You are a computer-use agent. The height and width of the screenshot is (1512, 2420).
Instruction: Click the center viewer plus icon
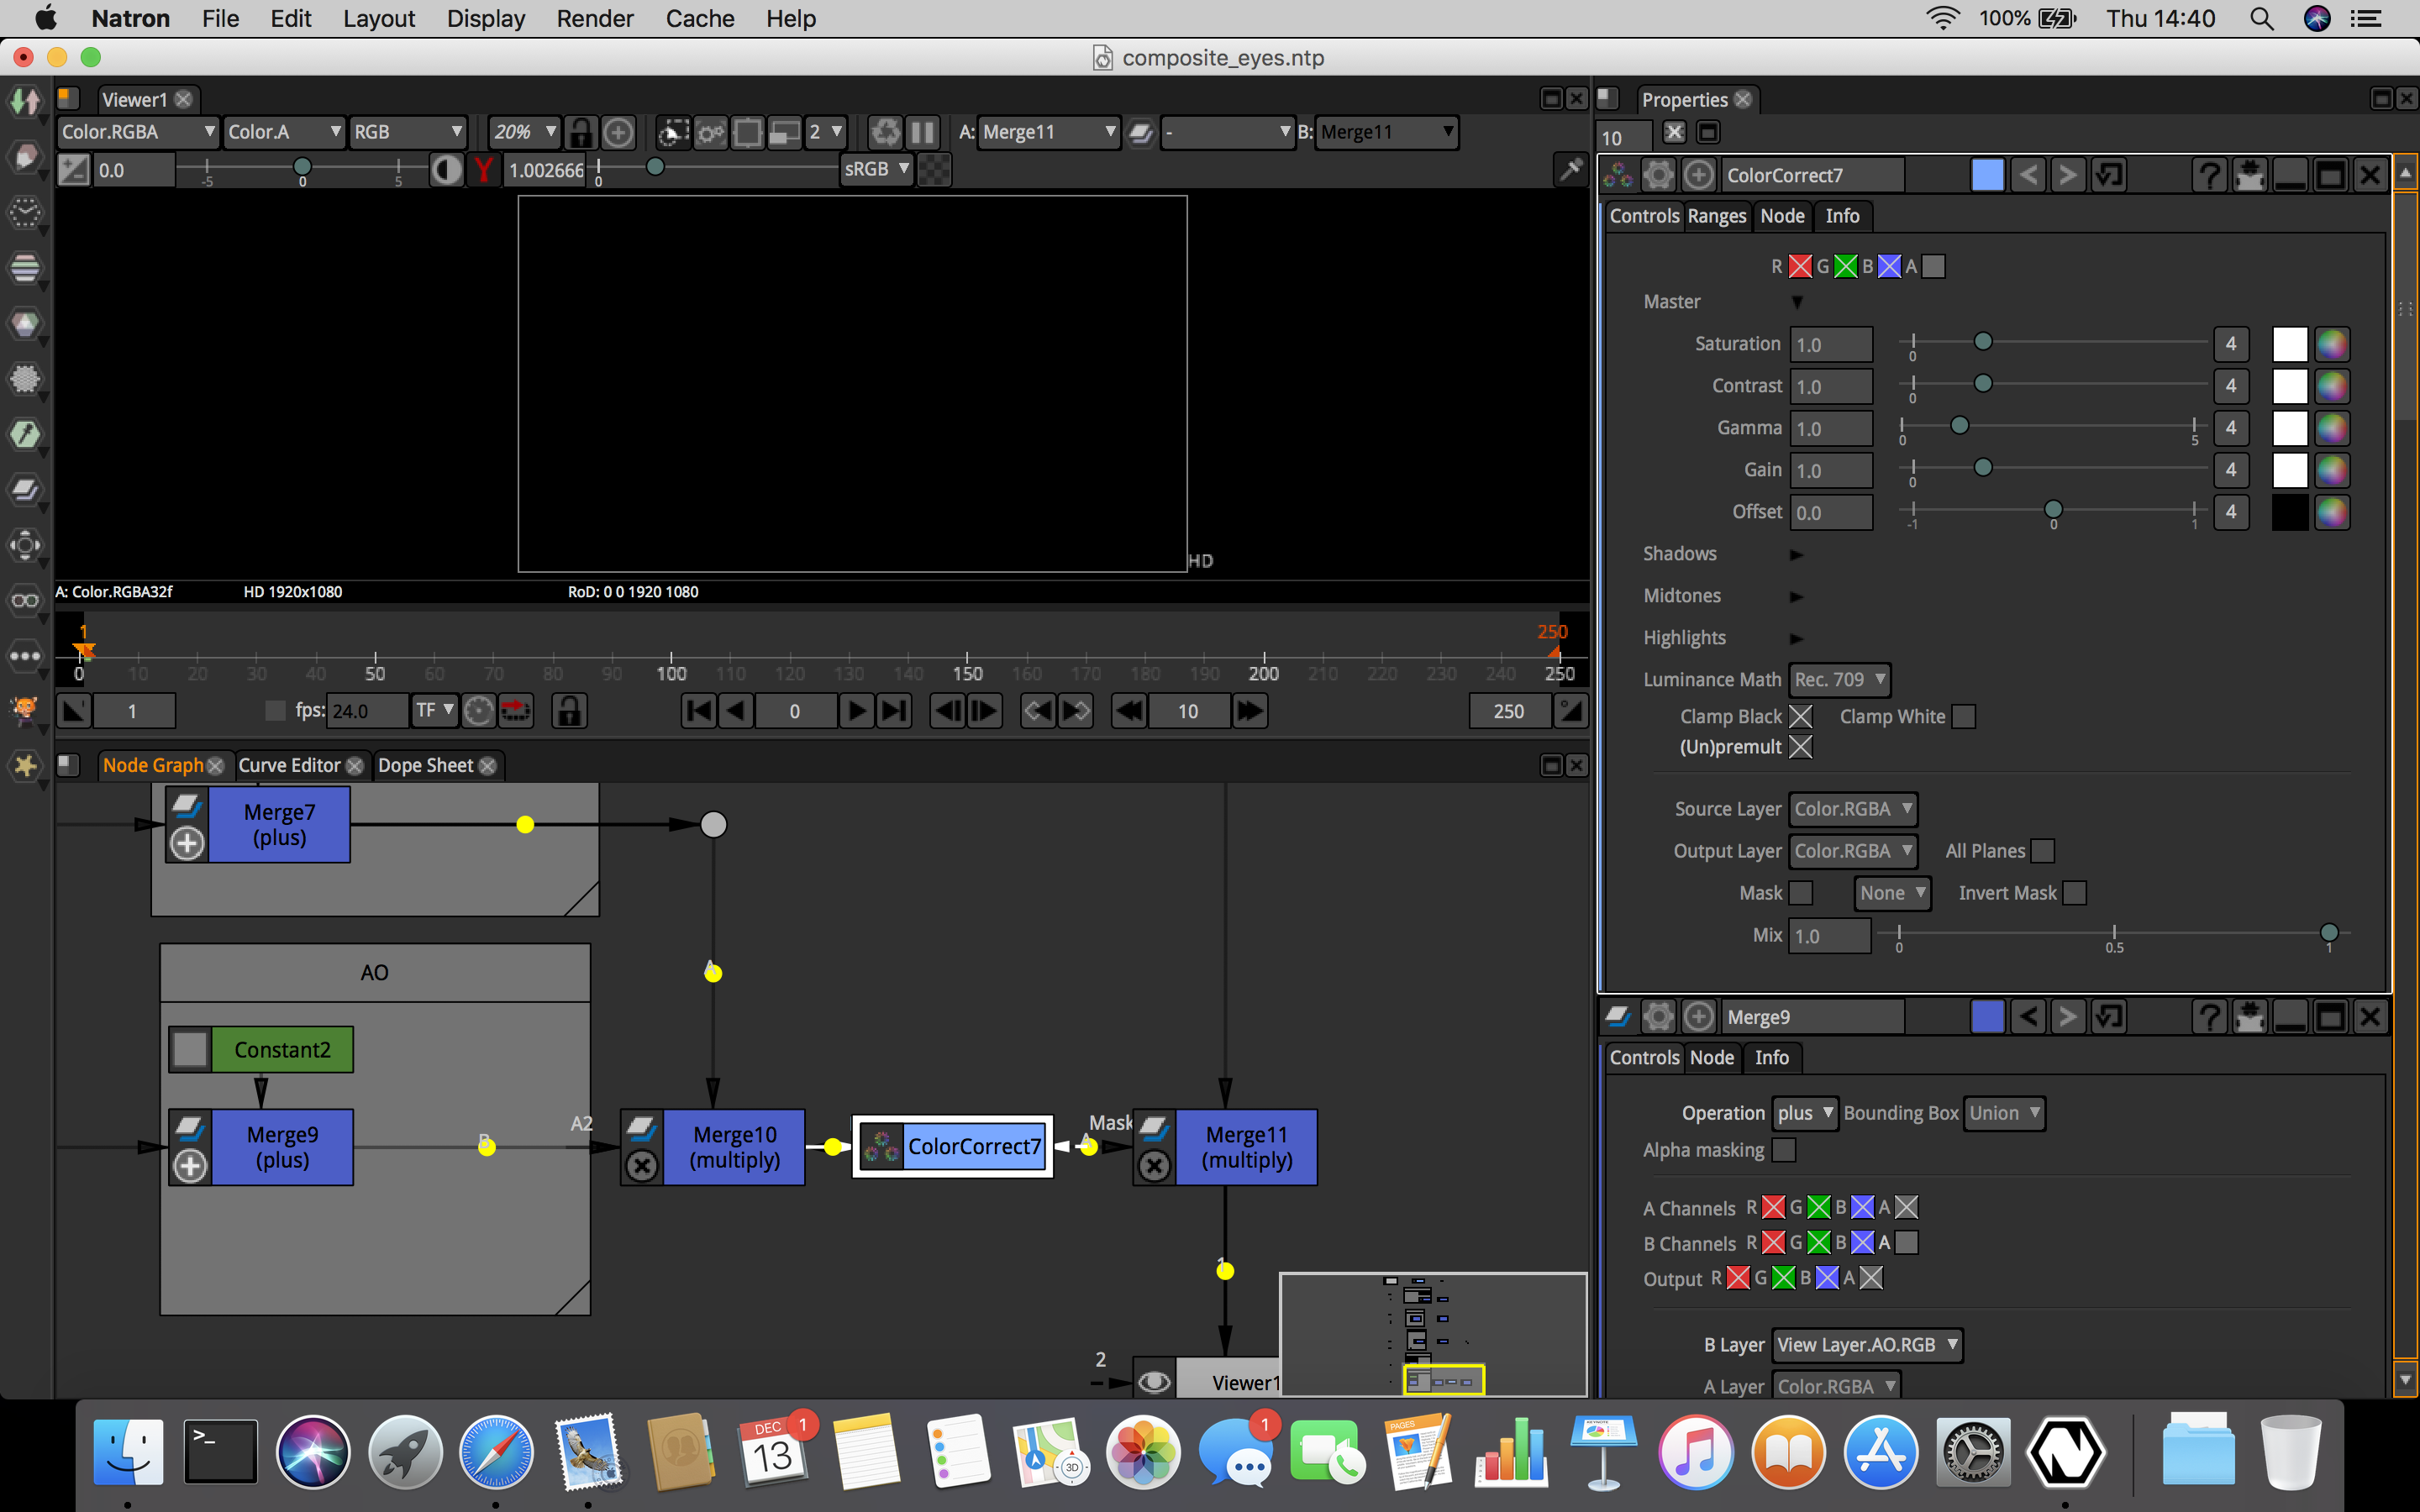(x=618, y=132)
